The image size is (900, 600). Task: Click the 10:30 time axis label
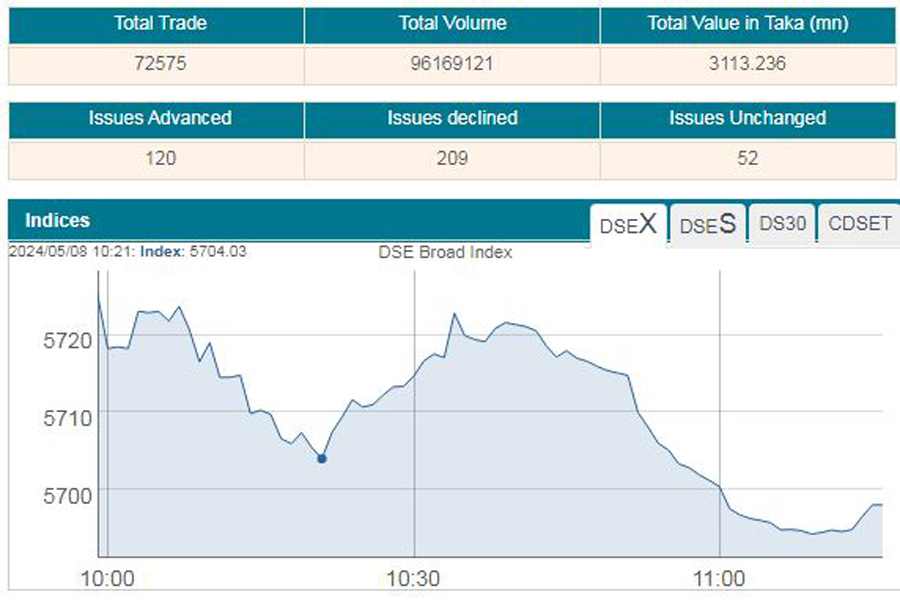[x=414, y=579]
